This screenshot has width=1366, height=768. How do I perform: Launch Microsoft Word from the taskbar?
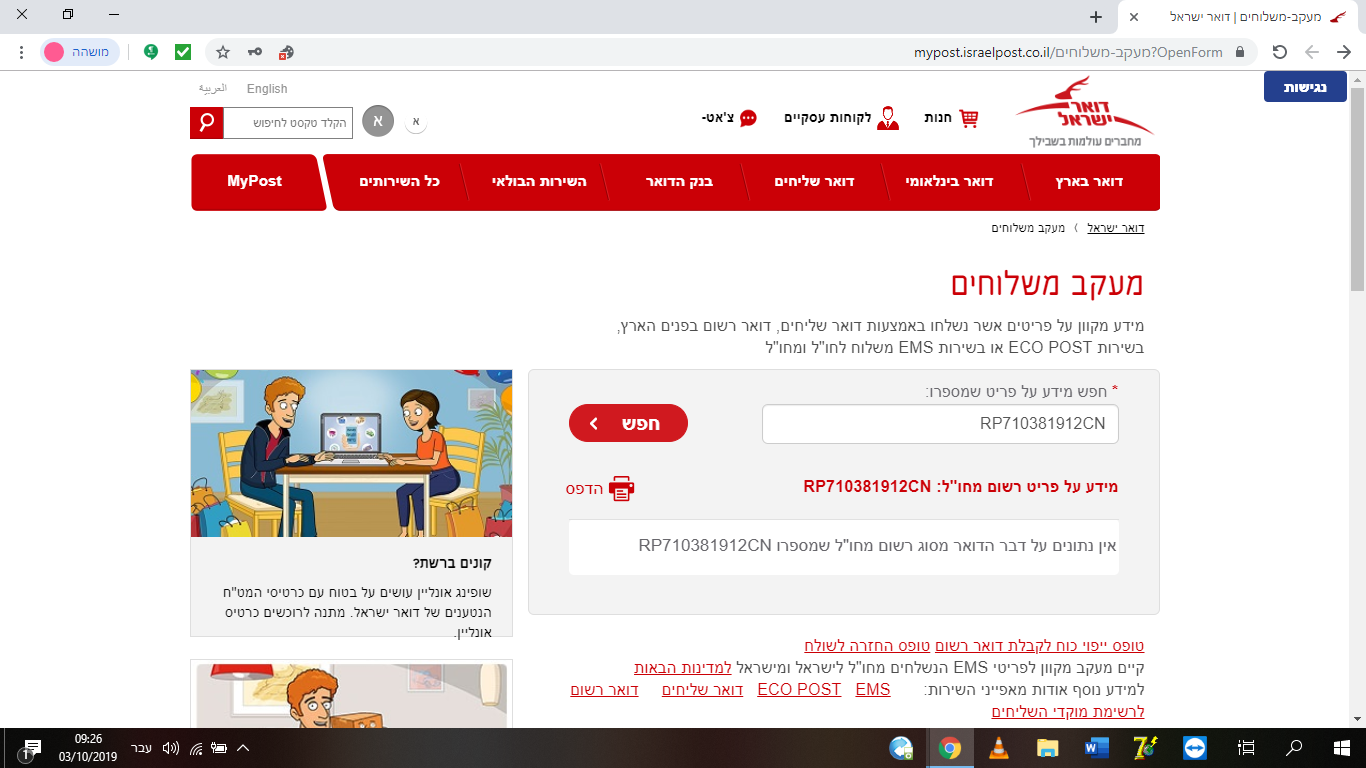pos(1097,748)
